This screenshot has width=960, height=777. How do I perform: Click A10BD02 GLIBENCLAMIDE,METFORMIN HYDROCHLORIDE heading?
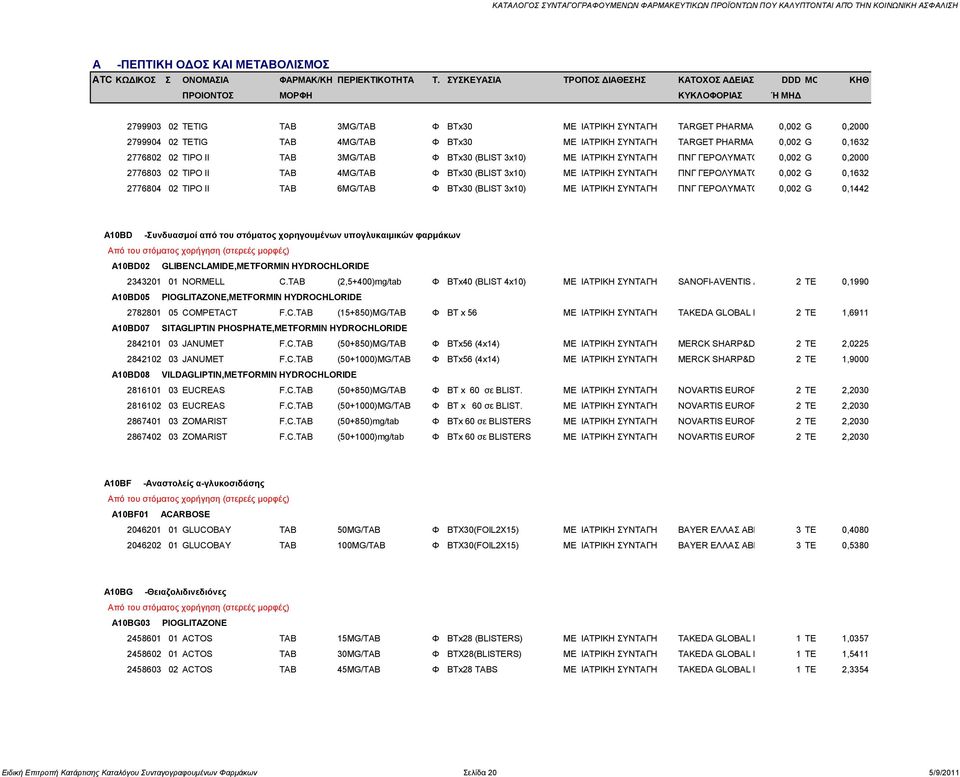tap(240, 266)
